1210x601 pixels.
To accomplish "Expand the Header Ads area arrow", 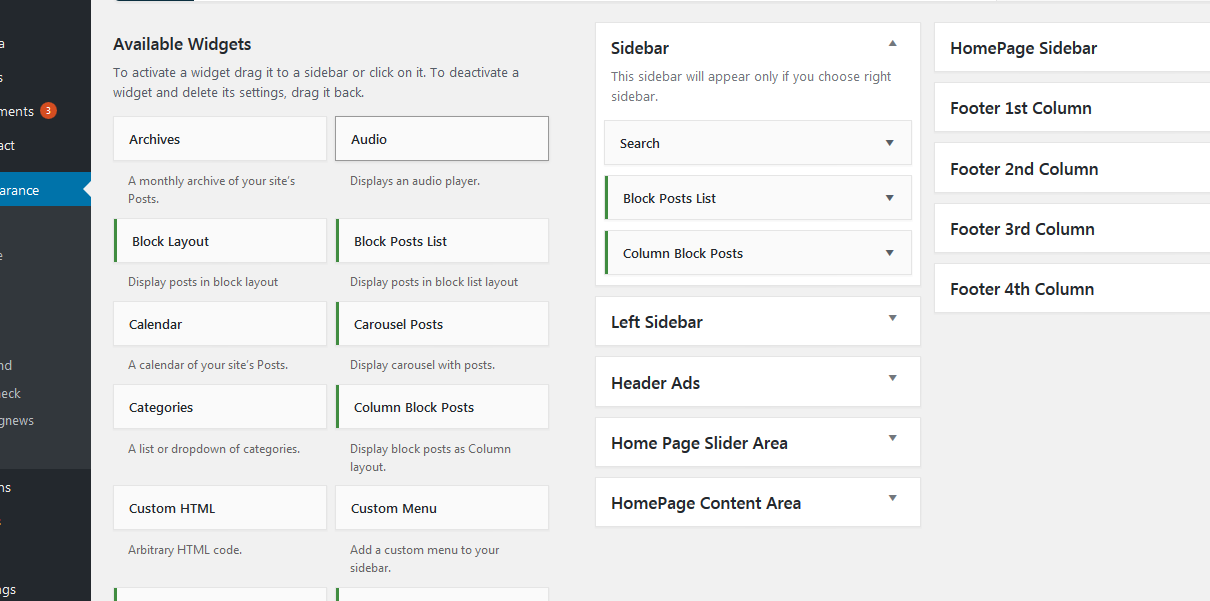I will pos(892,379).
